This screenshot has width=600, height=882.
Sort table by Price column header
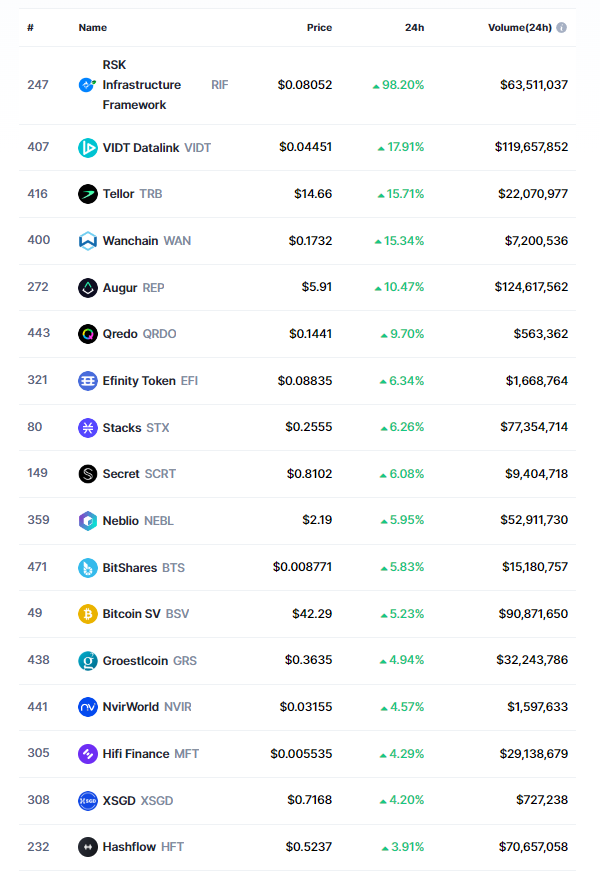(x=319, y=28)
